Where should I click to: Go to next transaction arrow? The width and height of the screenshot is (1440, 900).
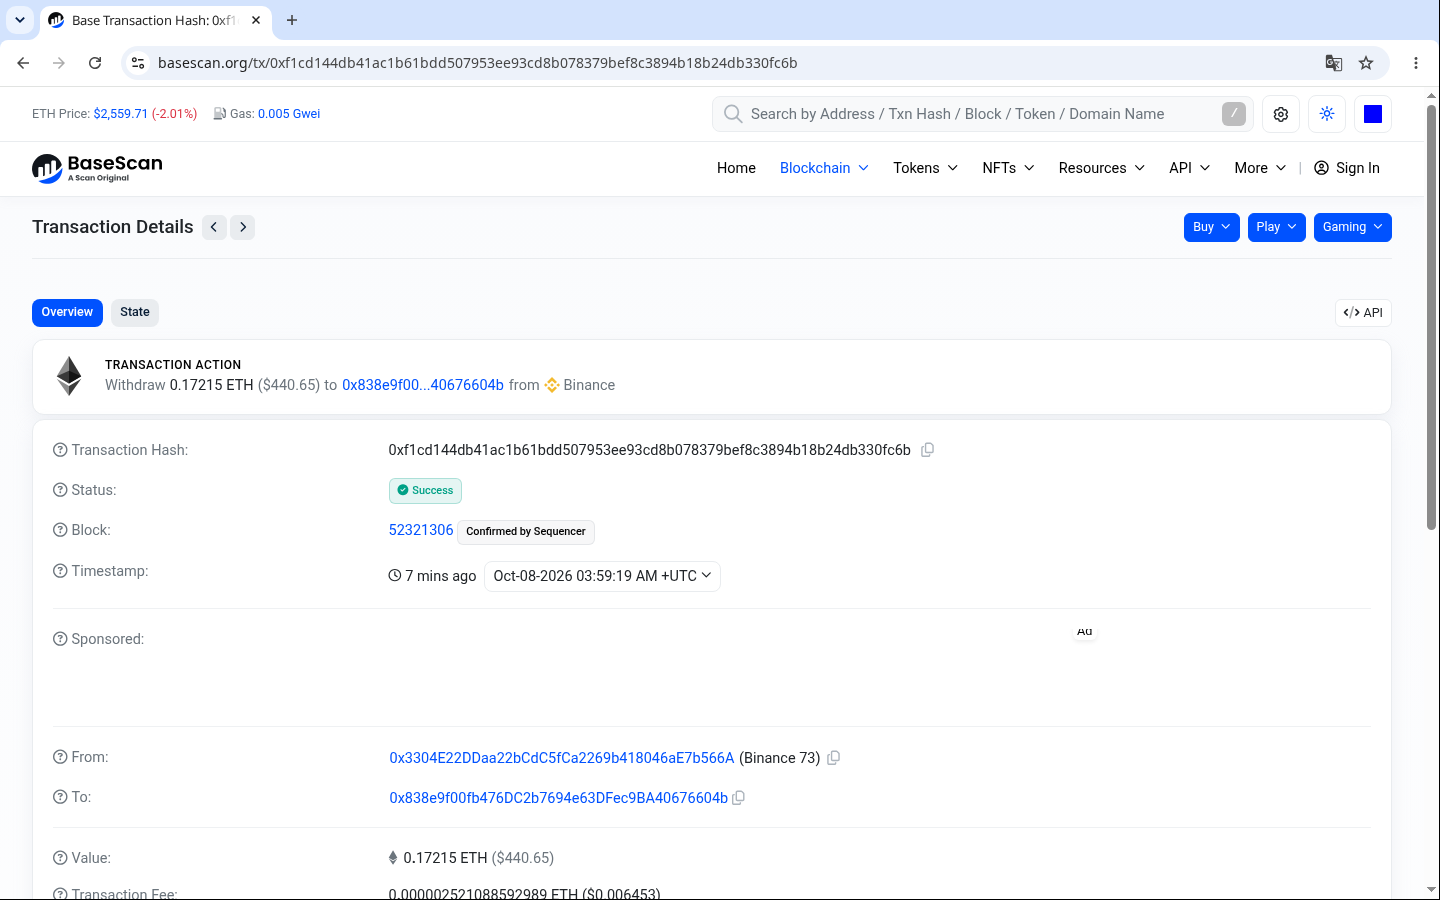(x=243, y=227)
